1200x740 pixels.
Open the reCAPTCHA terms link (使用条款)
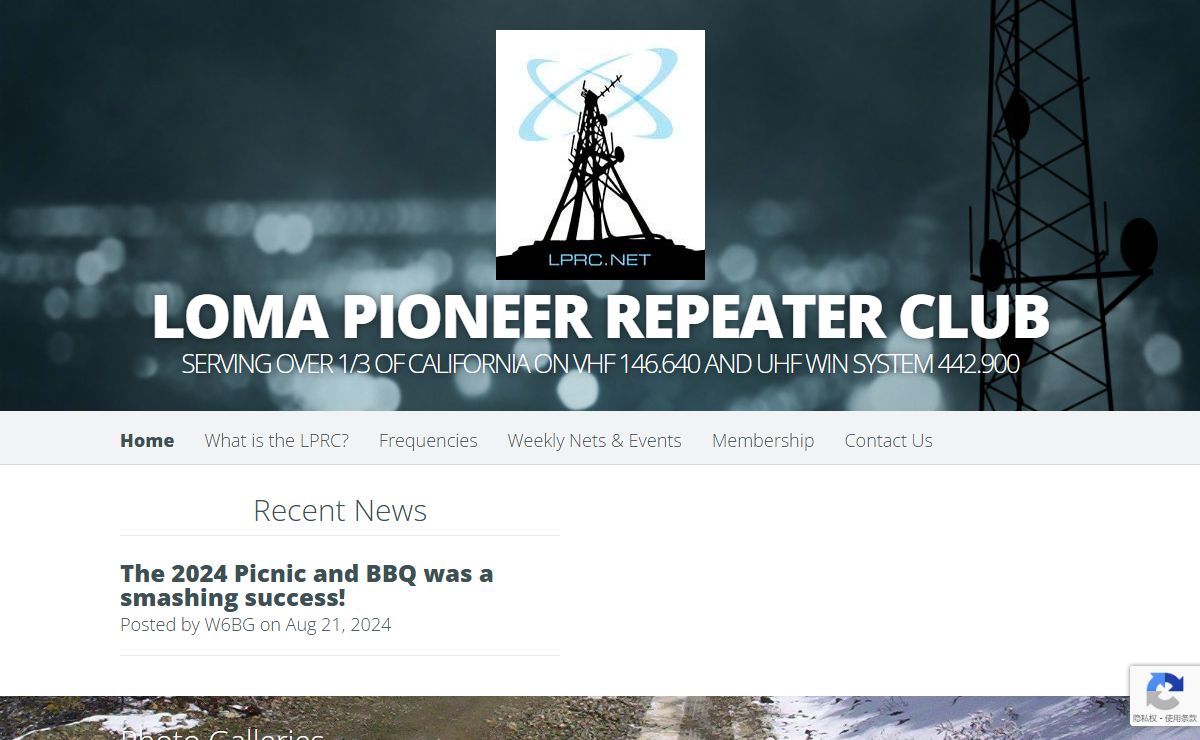coord(1180,719)
